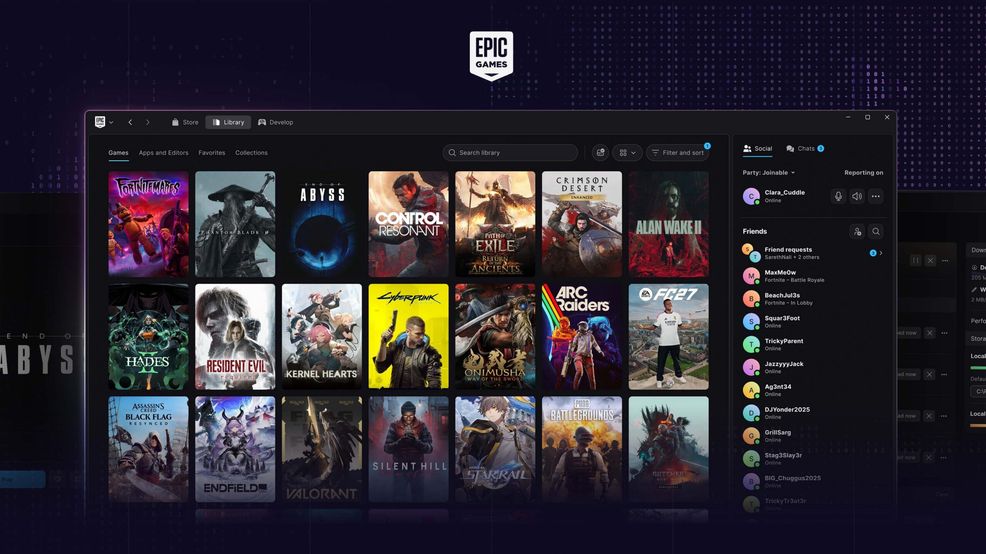
Task: Select the Kernel Hearts cover
Action: coord(322,336)
